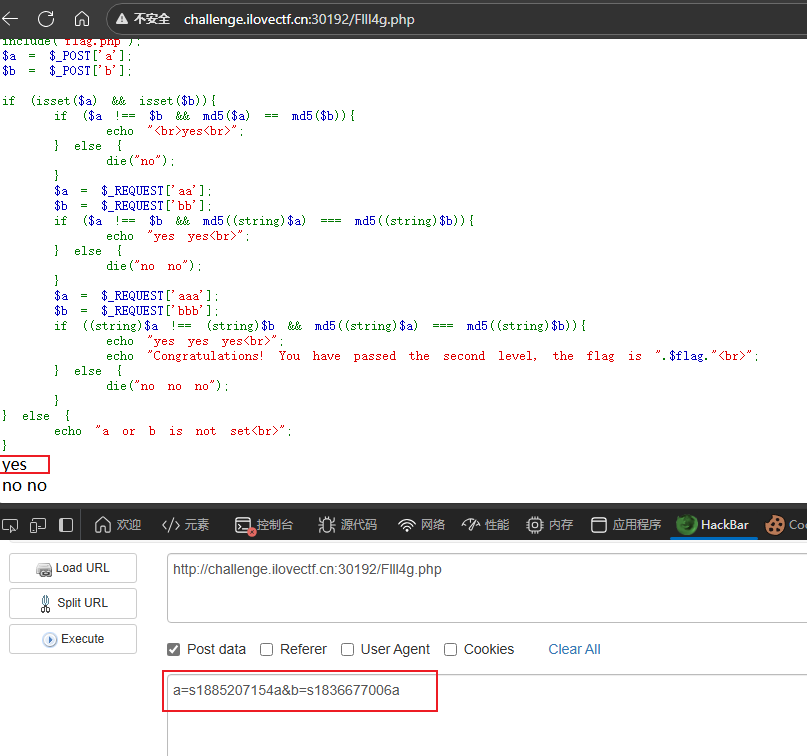Viewport: 807px width, 756px height.
Task: Click the play icon on Execute
Action: click(x=50, y=640)
